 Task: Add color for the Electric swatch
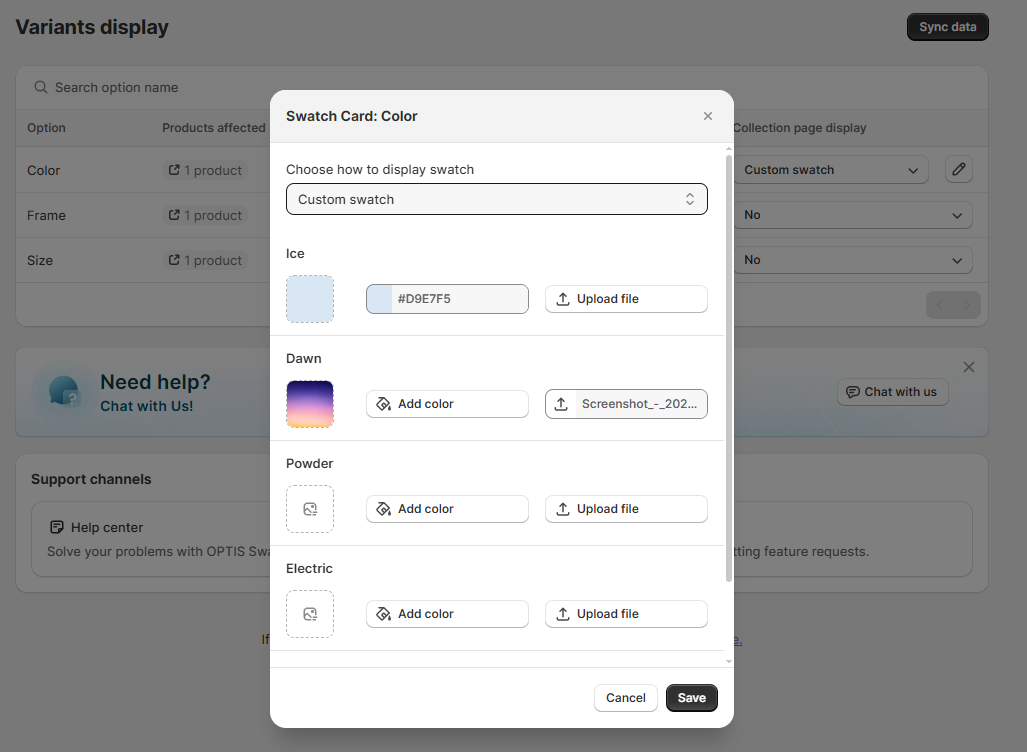tap(447, 614)
